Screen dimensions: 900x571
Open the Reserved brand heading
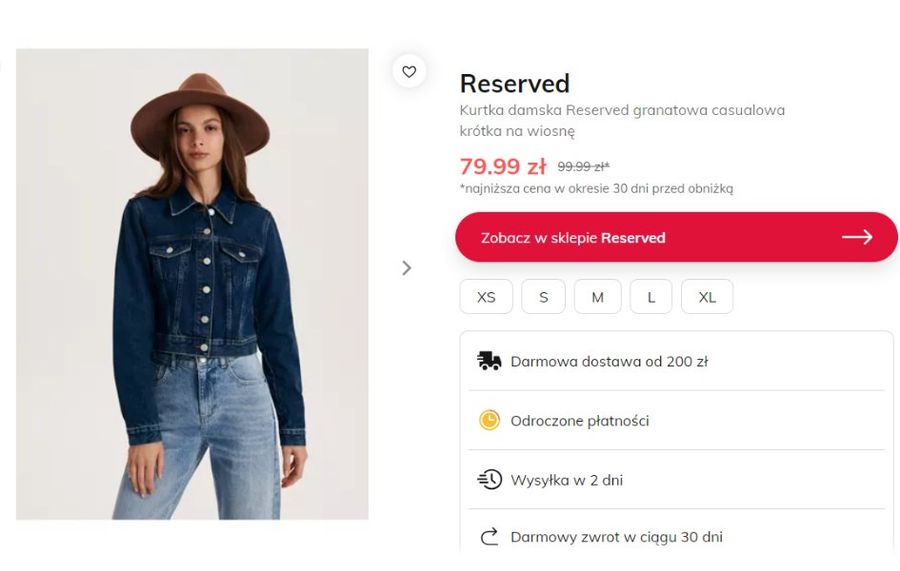tap(514, 84)
